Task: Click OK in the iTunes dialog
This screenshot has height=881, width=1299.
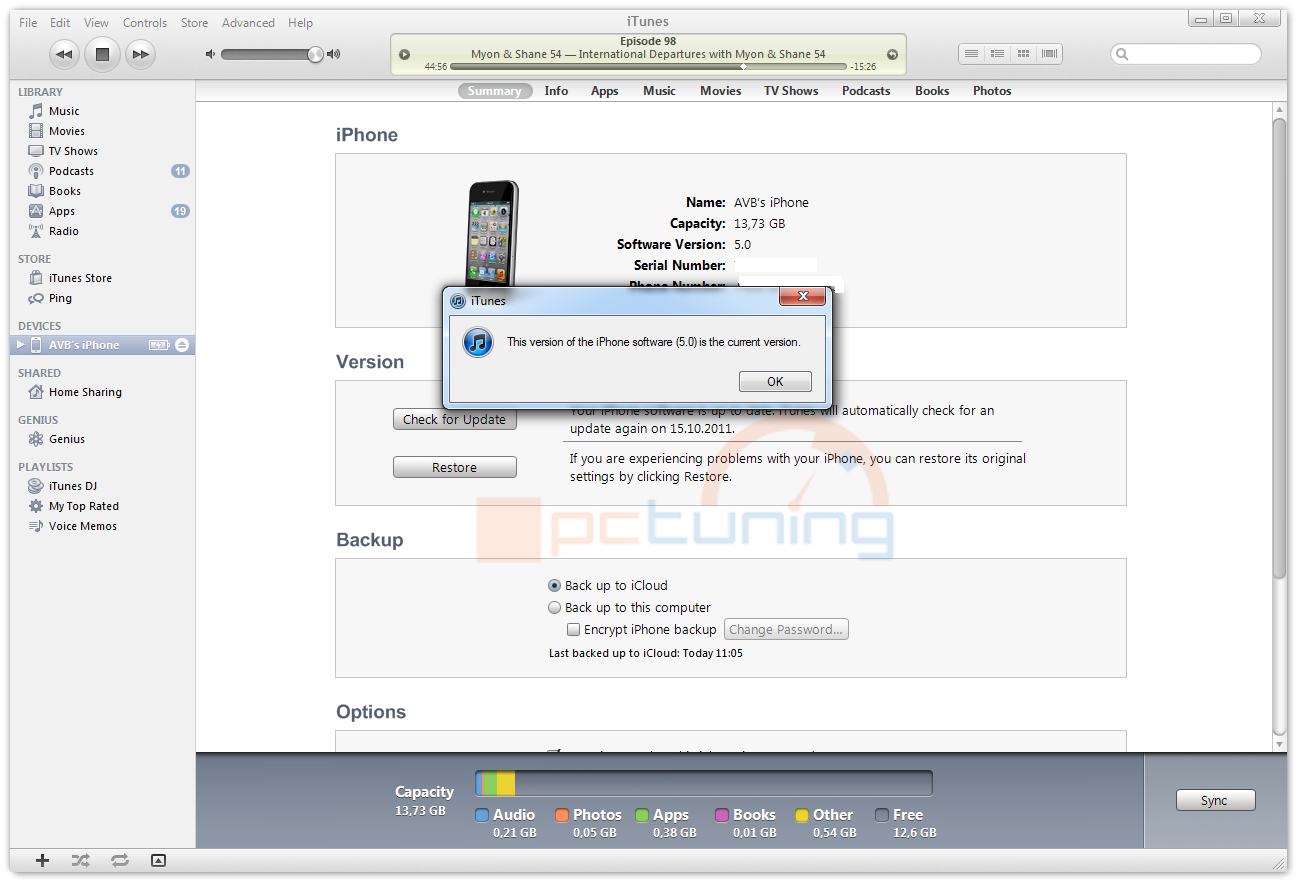Action: 775,381
